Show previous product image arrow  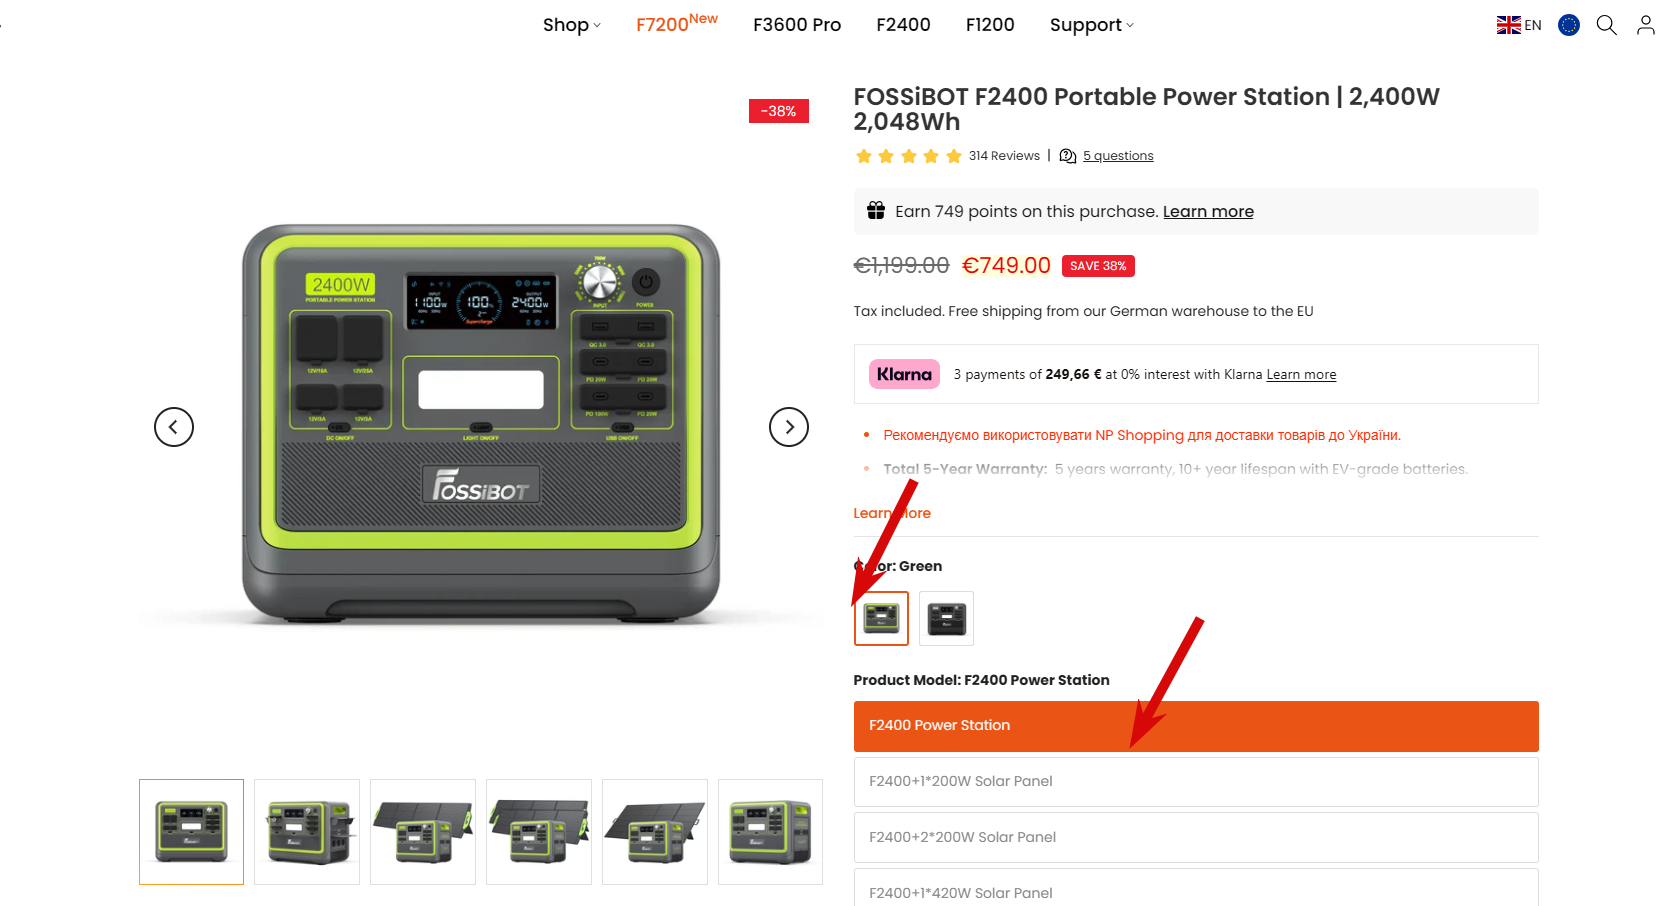(174, 427)
